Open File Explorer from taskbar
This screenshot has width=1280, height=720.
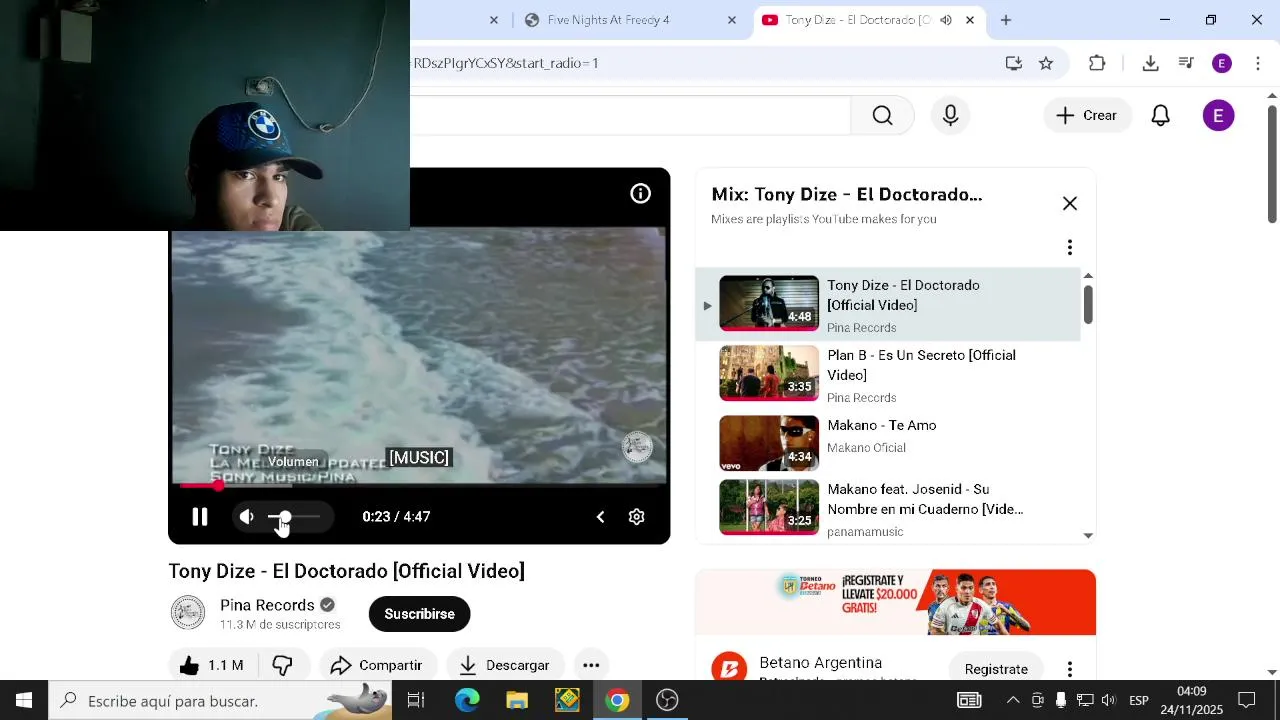[x=517, y=700]
